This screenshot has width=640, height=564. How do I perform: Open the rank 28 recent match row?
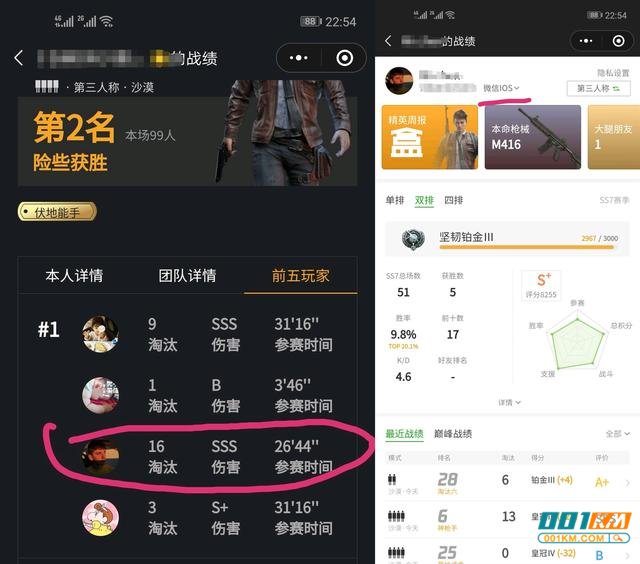pyautogui.click(x=507, y=483)
